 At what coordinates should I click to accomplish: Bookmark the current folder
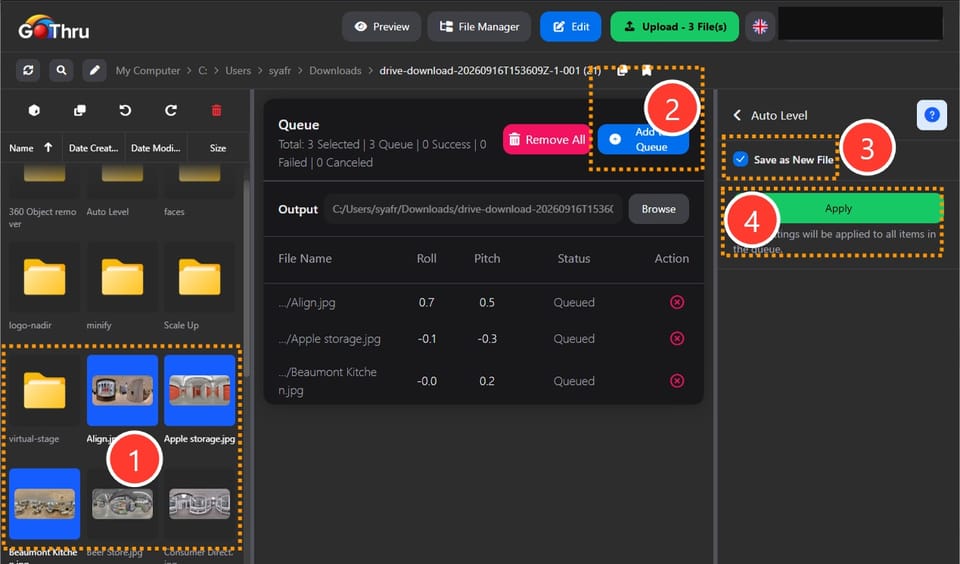point(647,70)
